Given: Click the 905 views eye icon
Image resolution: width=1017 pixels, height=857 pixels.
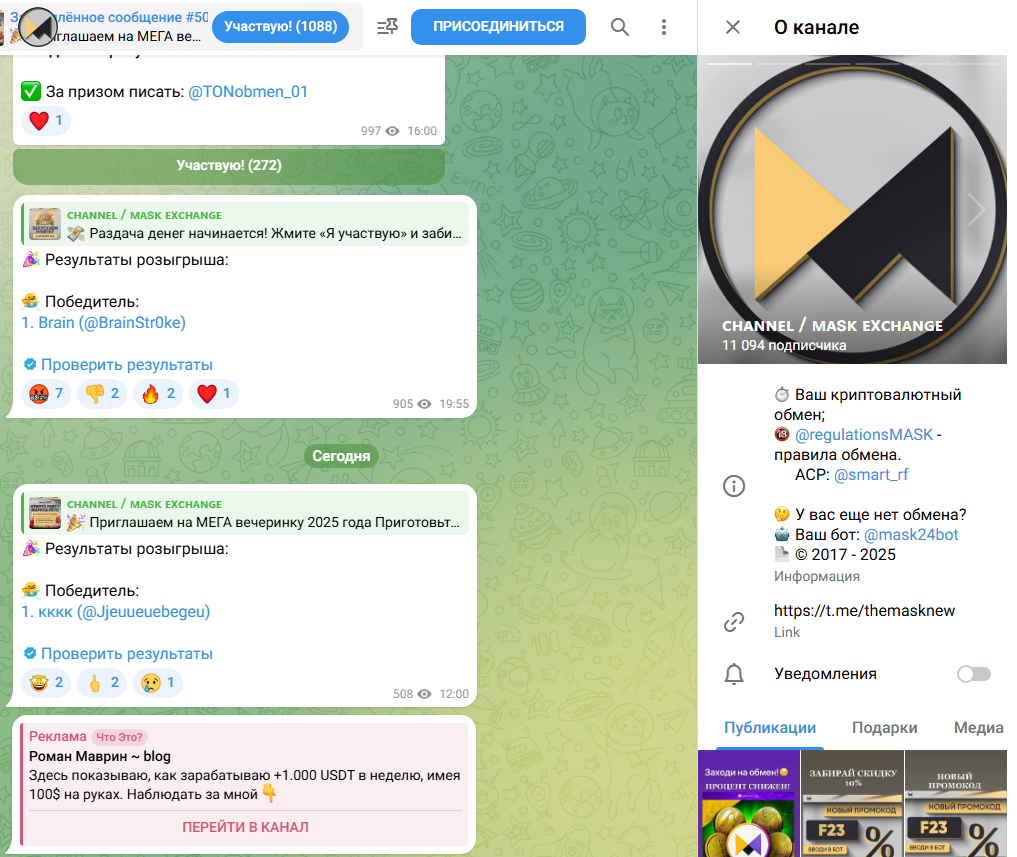Looking at the screenshot, I should pos(424,404).
